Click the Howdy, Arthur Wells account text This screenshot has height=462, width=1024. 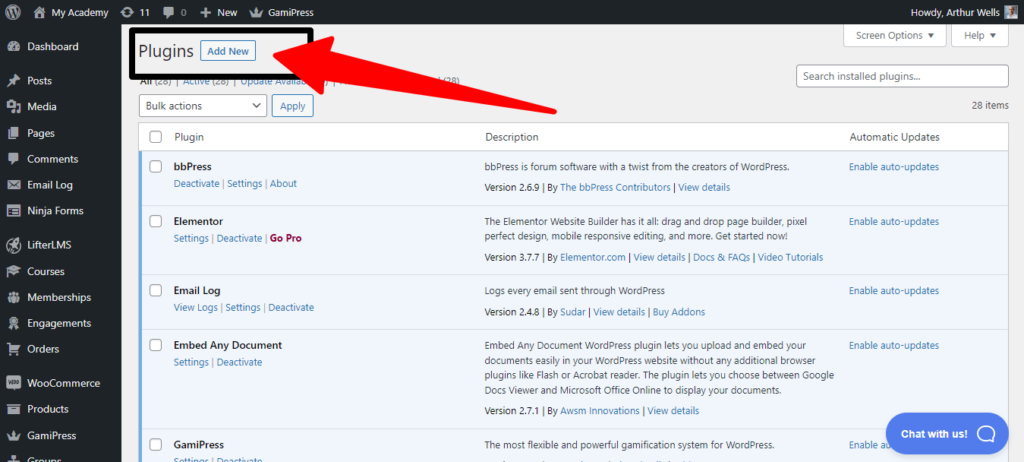pyautogui.click(x=954, y=12)
